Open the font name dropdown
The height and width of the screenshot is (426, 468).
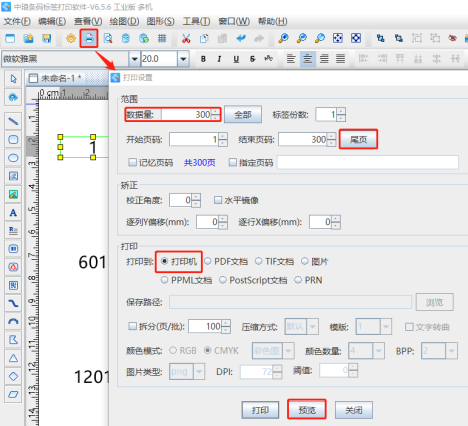point(134,59)
